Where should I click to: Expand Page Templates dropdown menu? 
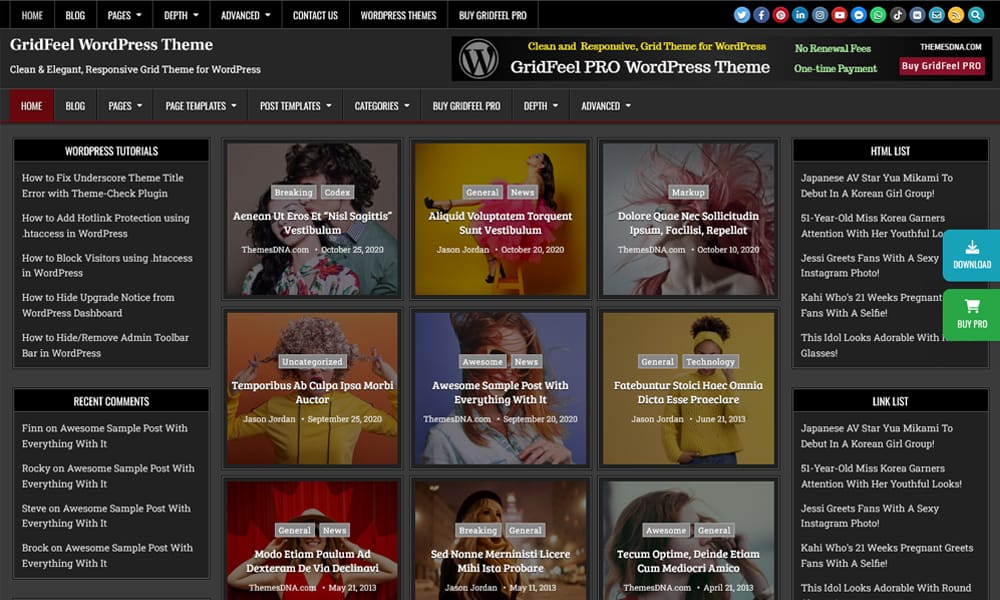coord(200,106)
